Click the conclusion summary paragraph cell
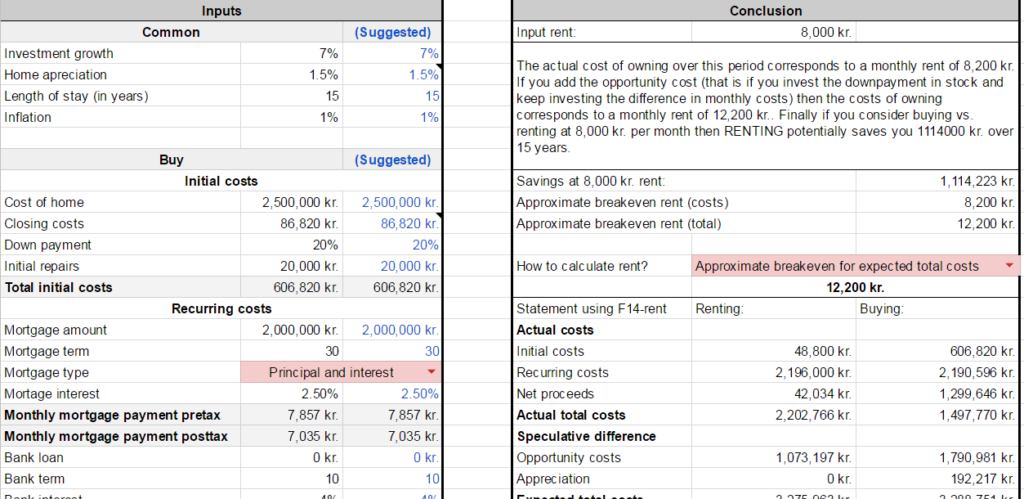The image size is (1024, 499). coord(765,106)
